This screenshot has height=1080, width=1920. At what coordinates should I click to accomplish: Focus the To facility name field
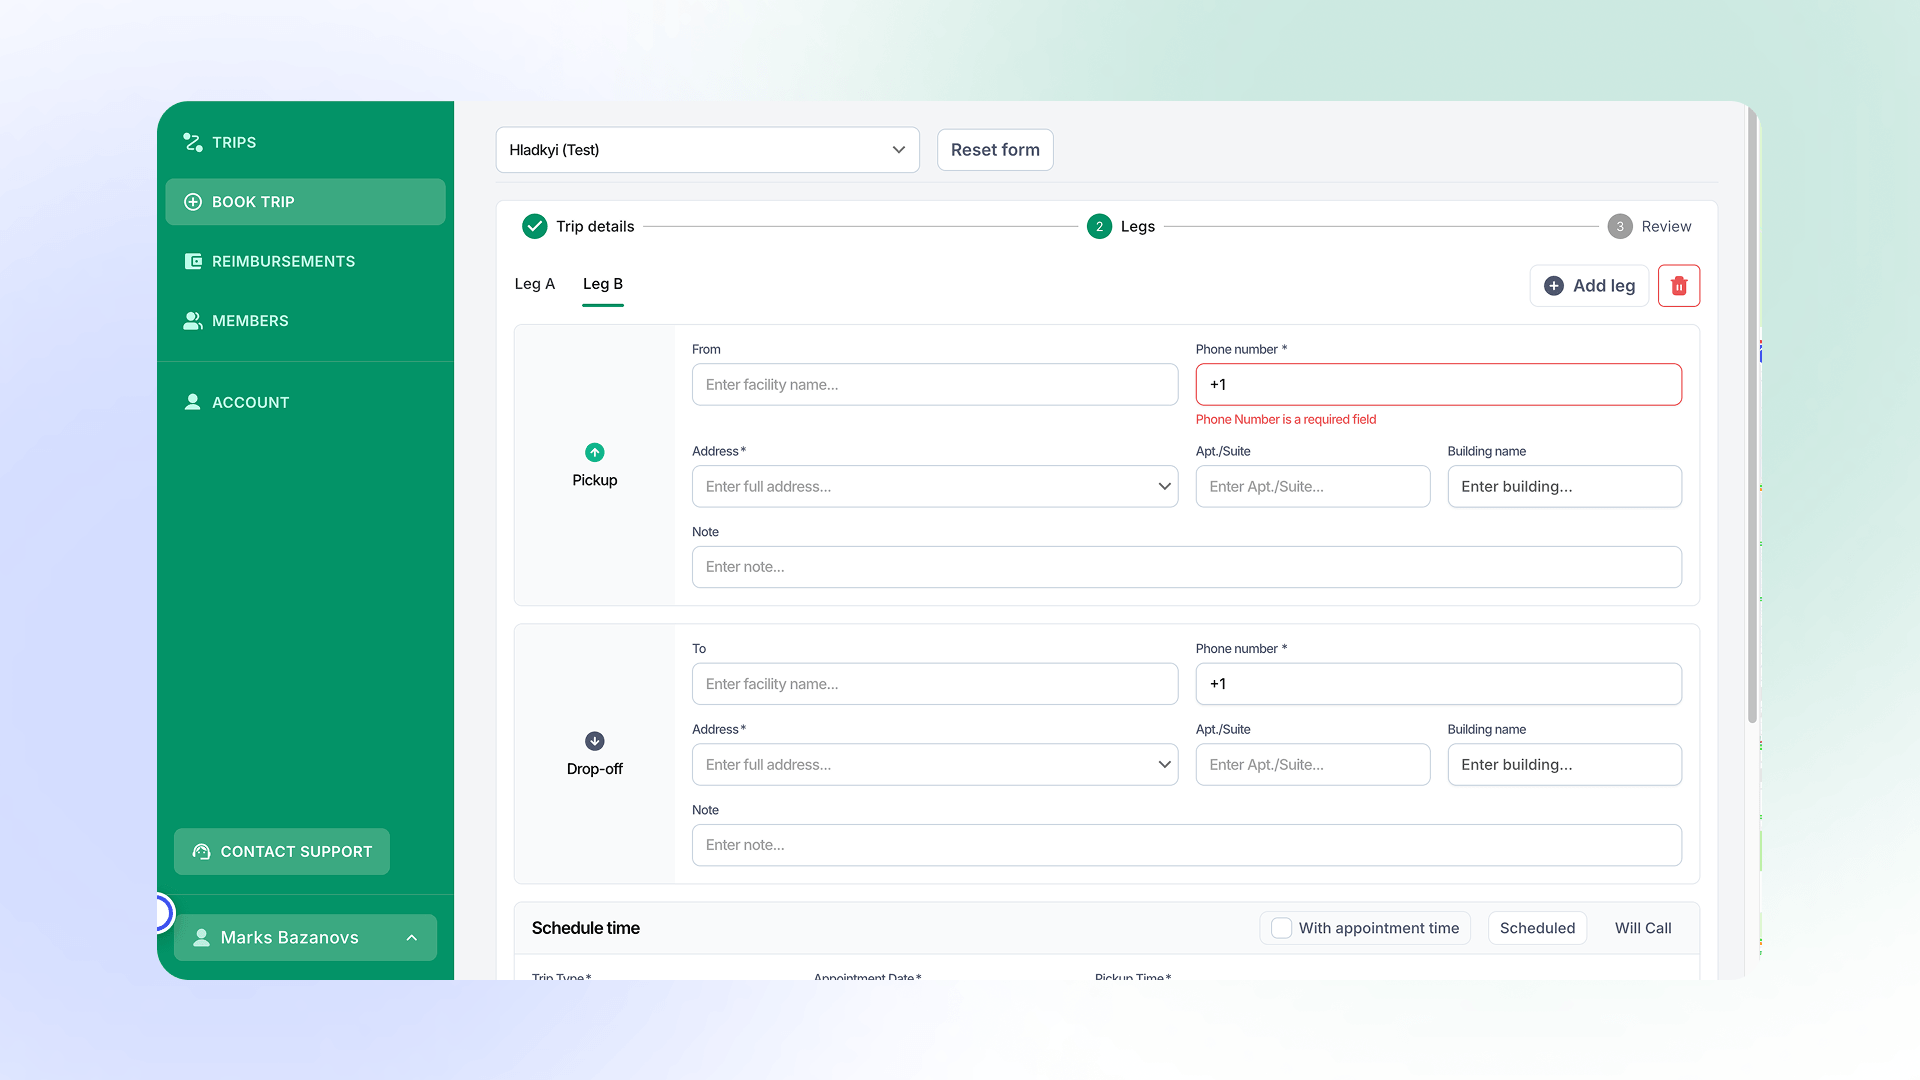click(934, 684)
